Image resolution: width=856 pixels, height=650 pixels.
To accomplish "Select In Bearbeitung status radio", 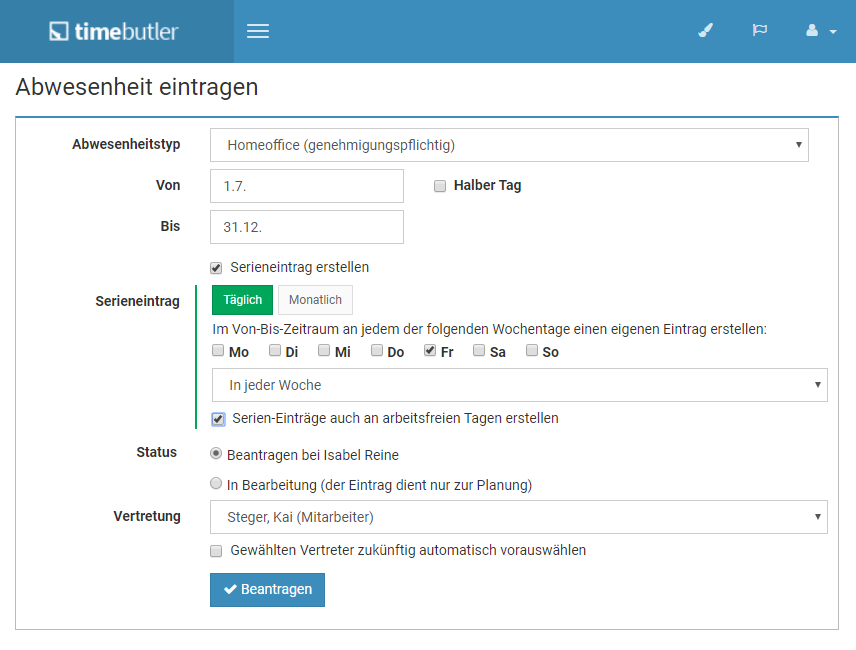I will [216, 484].
